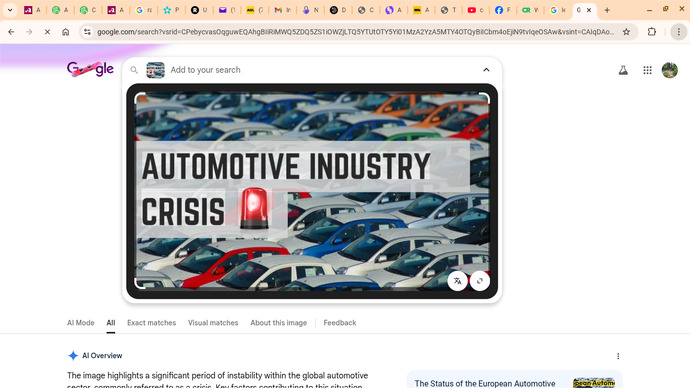Click the searched image thumbnail in search box
Viewport: 690px width, 388px height.
tap(155, 70)
